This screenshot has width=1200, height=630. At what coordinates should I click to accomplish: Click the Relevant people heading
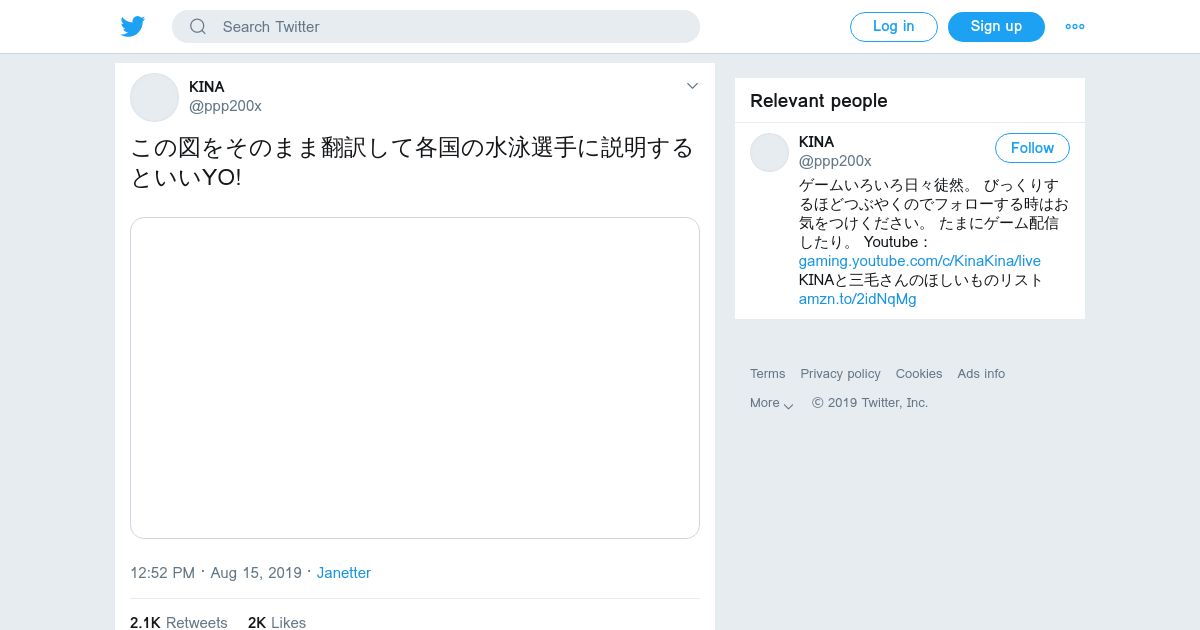[819, 101]
